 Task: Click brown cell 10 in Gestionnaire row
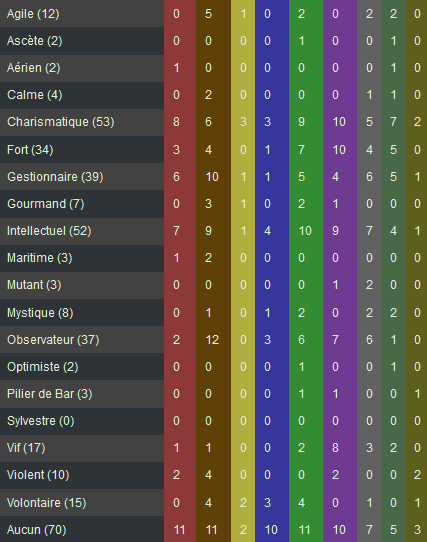(212, 177)
